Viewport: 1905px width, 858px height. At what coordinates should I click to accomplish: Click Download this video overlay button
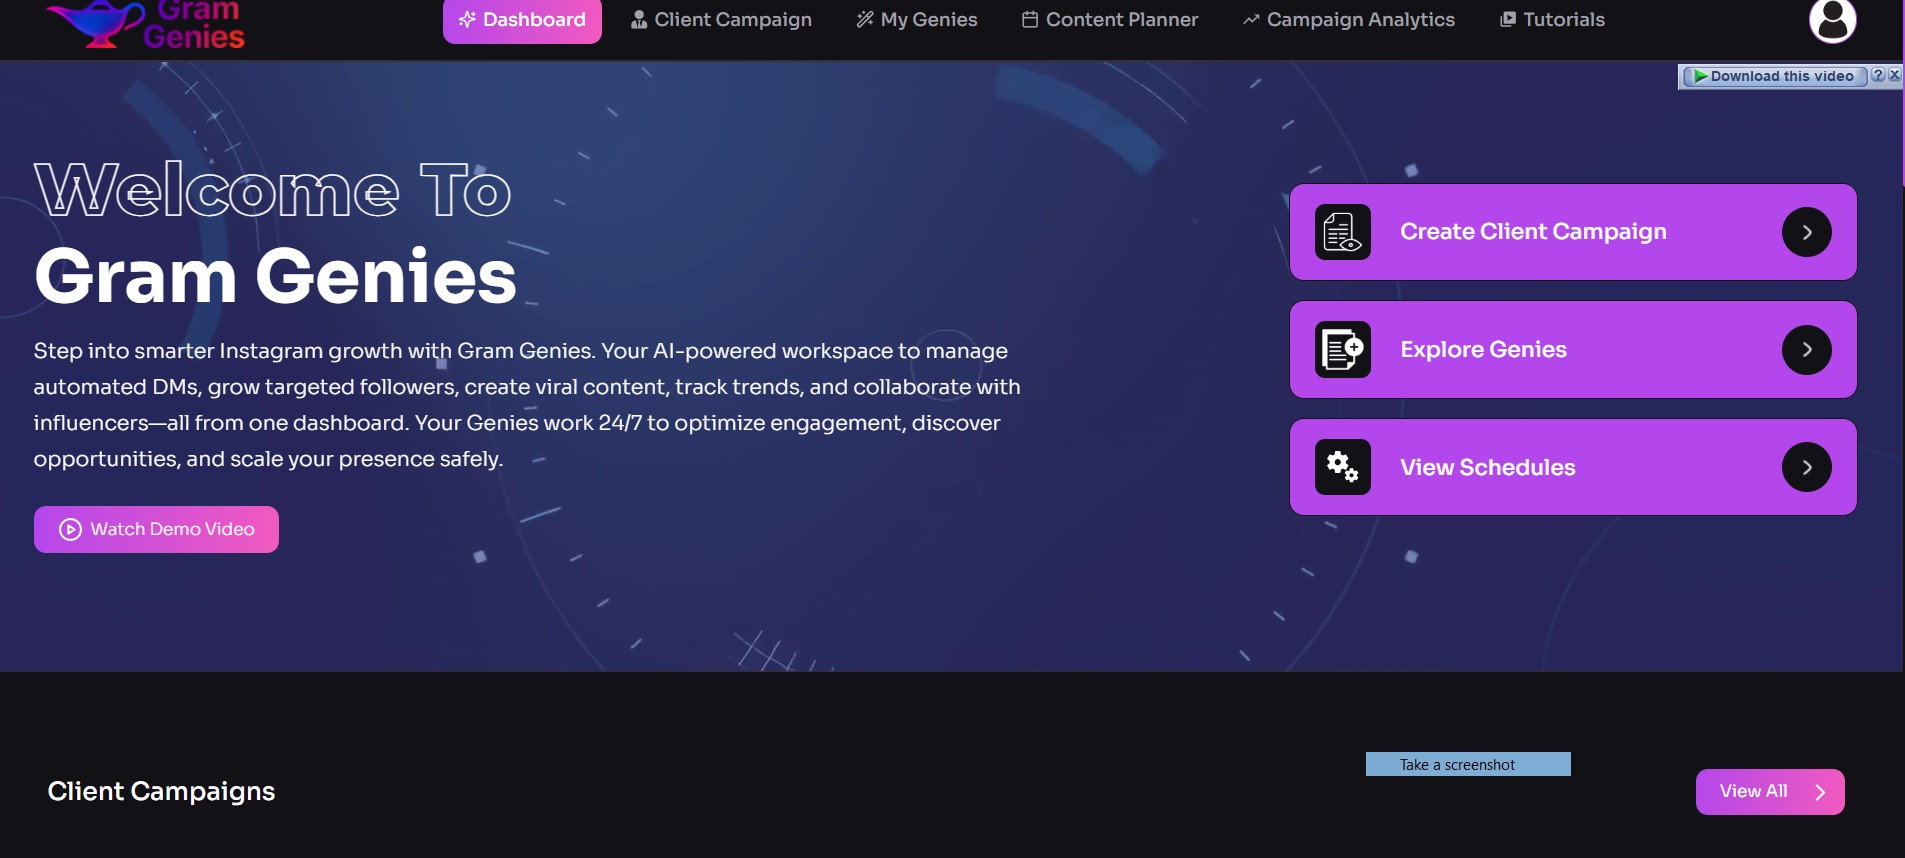click(x=1774, y=76)
